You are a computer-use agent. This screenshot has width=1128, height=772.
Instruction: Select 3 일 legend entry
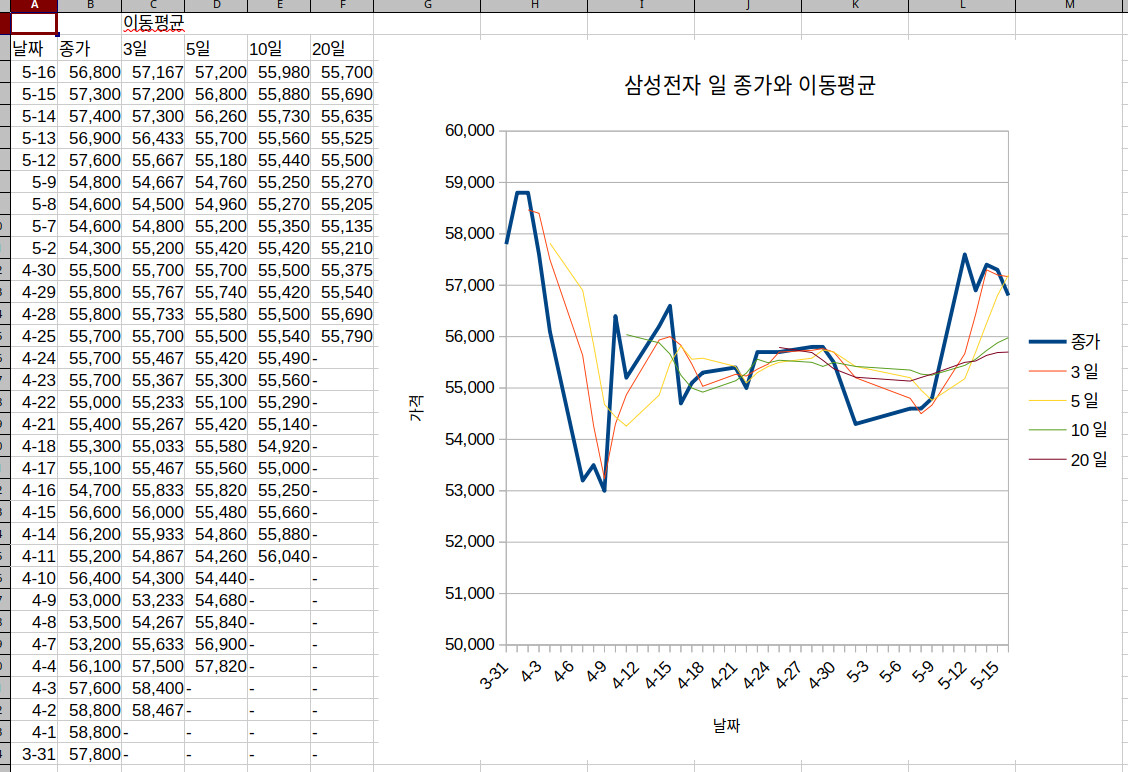coord(1065,371)
